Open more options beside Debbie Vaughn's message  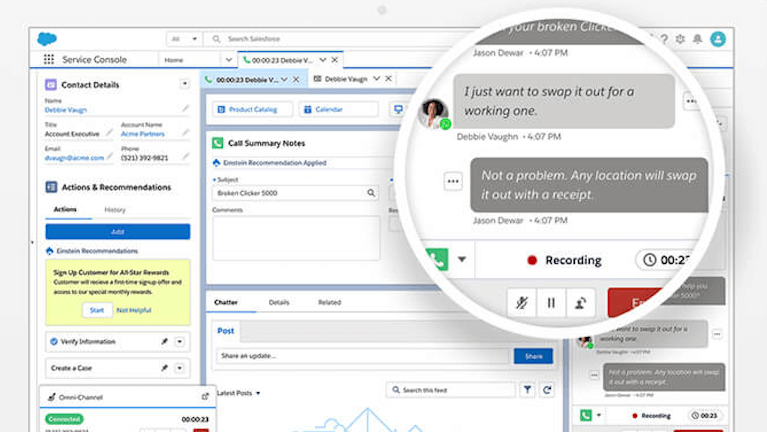(691, 101)
